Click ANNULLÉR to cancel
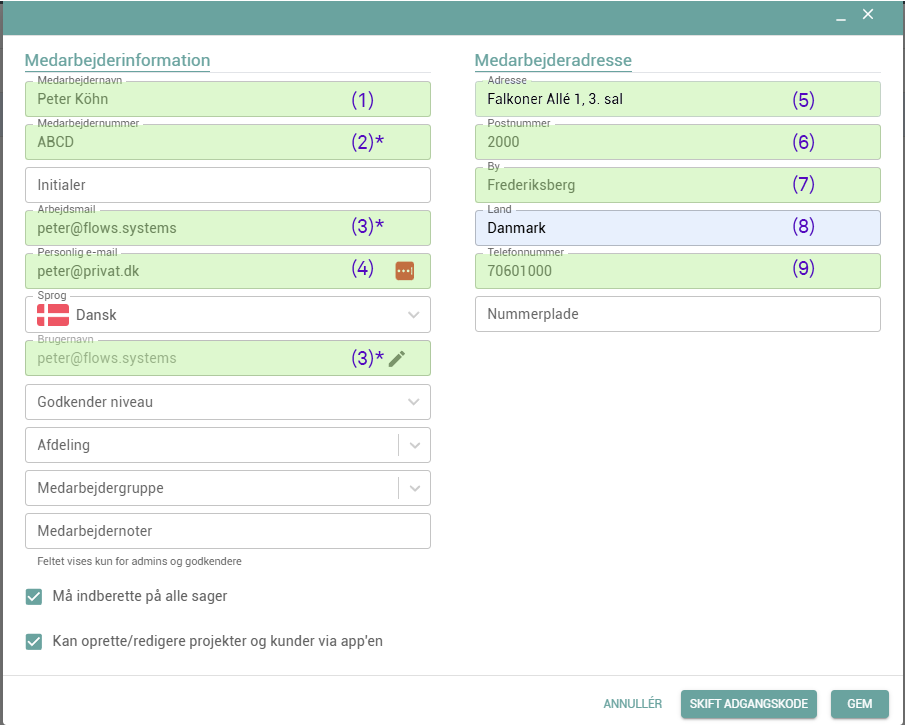 tap(633, 704)
